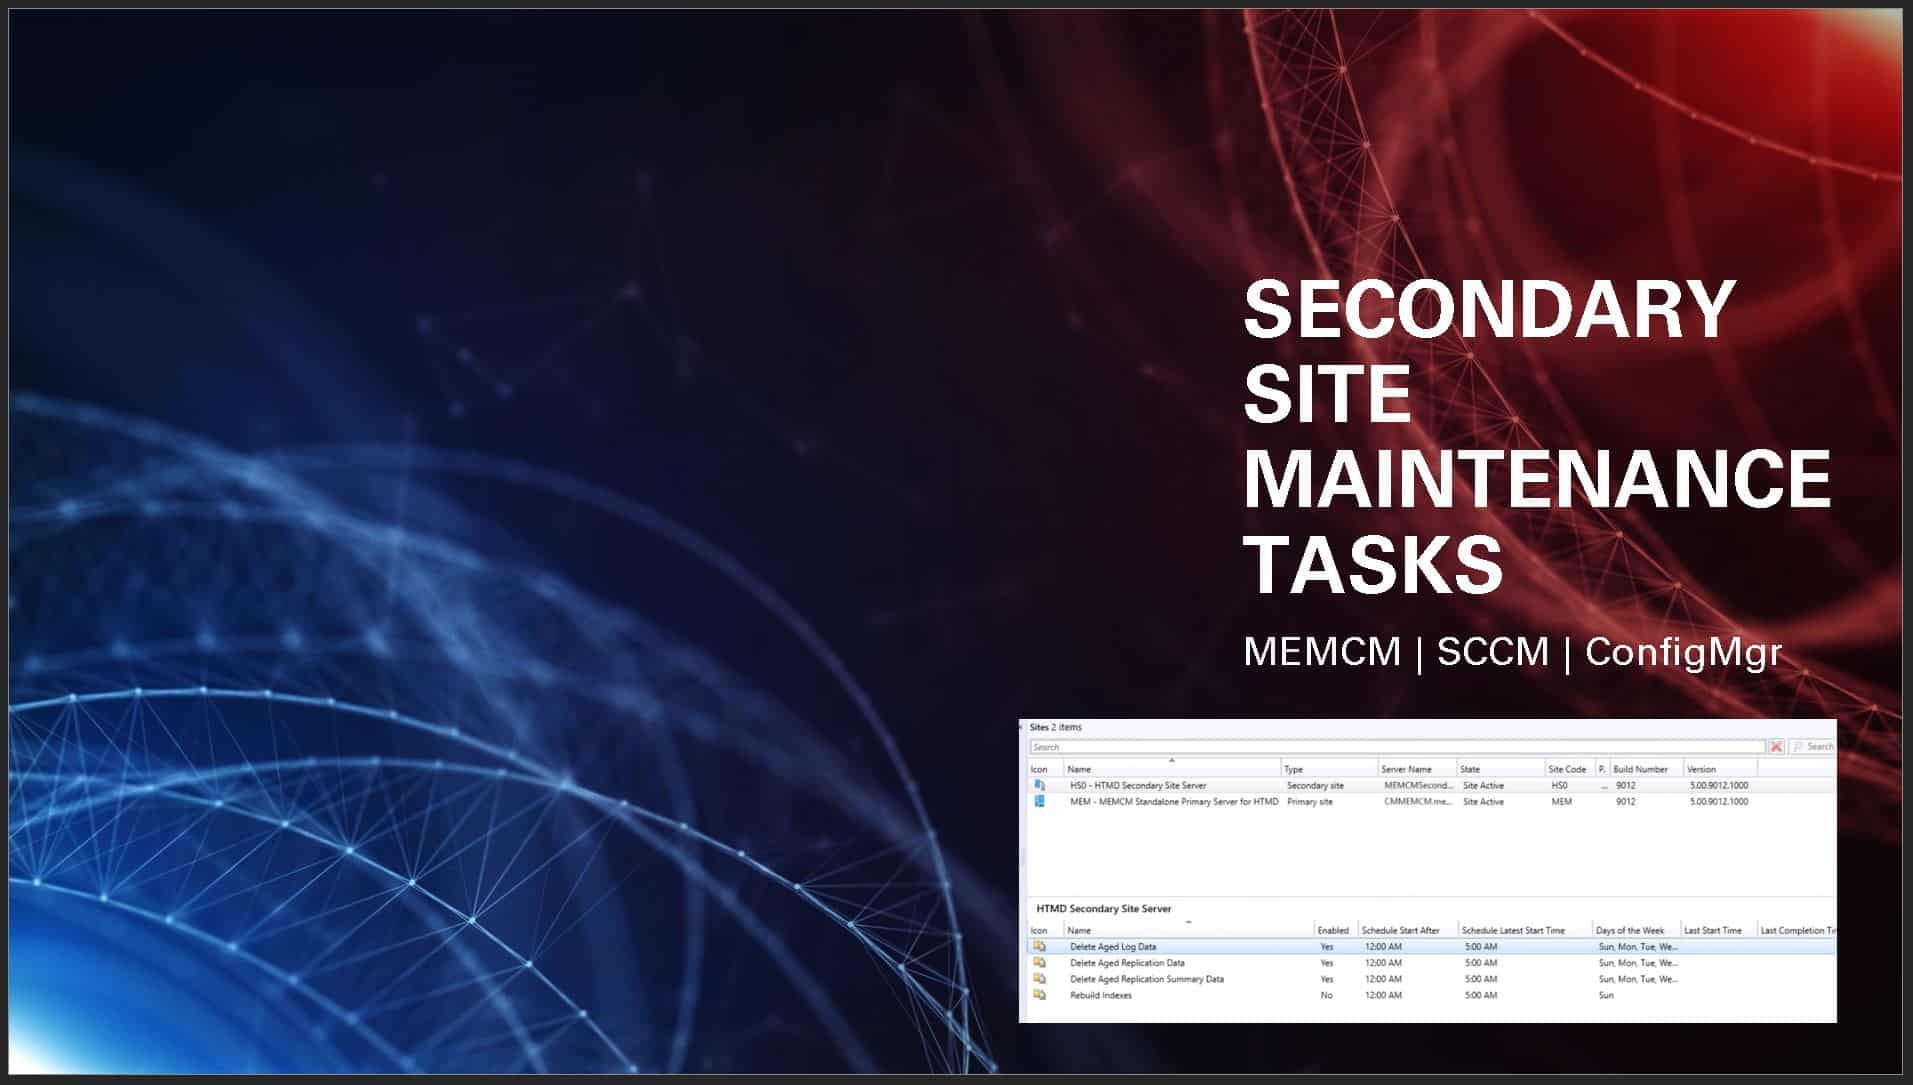Click the 'Primary site' type cell
This screenshot has height=1085, width=1913.
pyautogui.click(x=1309, y=801)
